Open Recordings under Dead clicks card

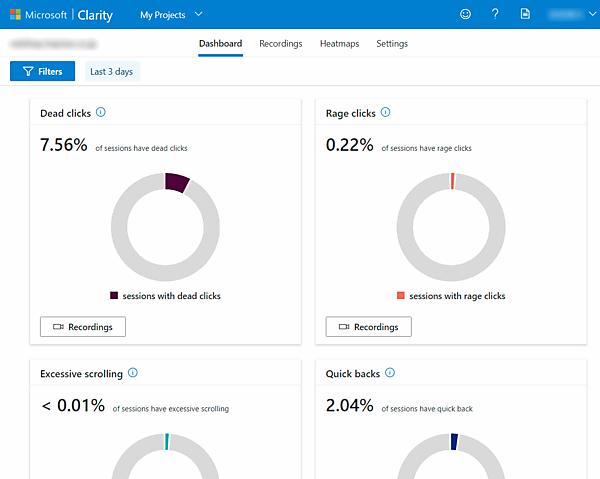(82, 327)
